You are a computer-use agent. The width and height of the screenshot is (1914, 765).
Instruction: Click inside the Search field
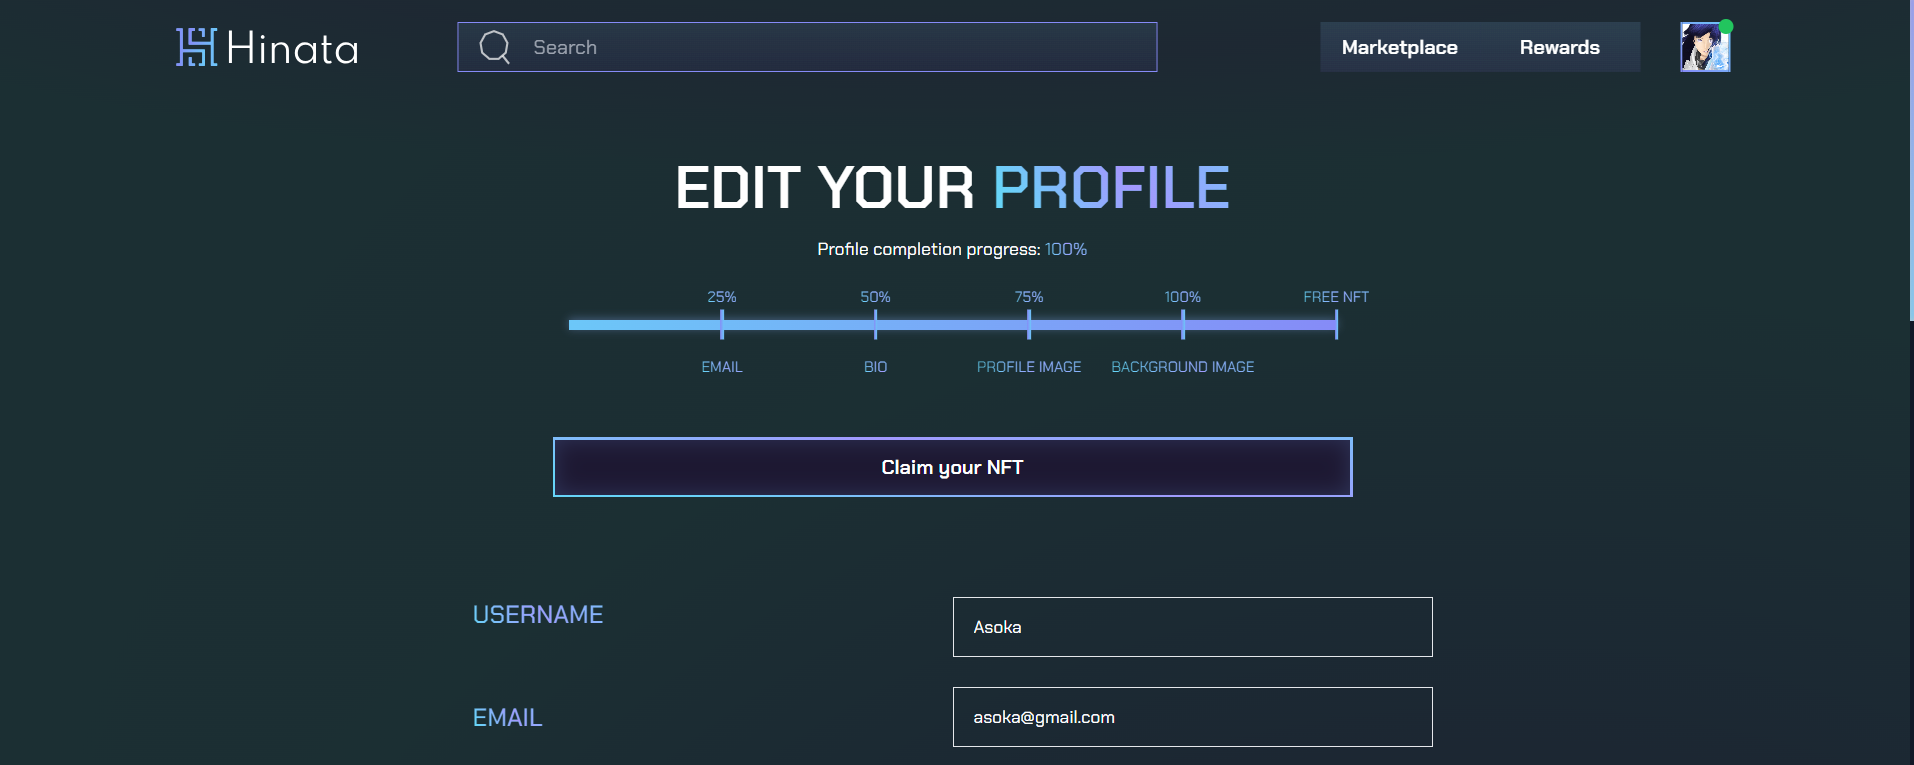[x=807, y=47]
